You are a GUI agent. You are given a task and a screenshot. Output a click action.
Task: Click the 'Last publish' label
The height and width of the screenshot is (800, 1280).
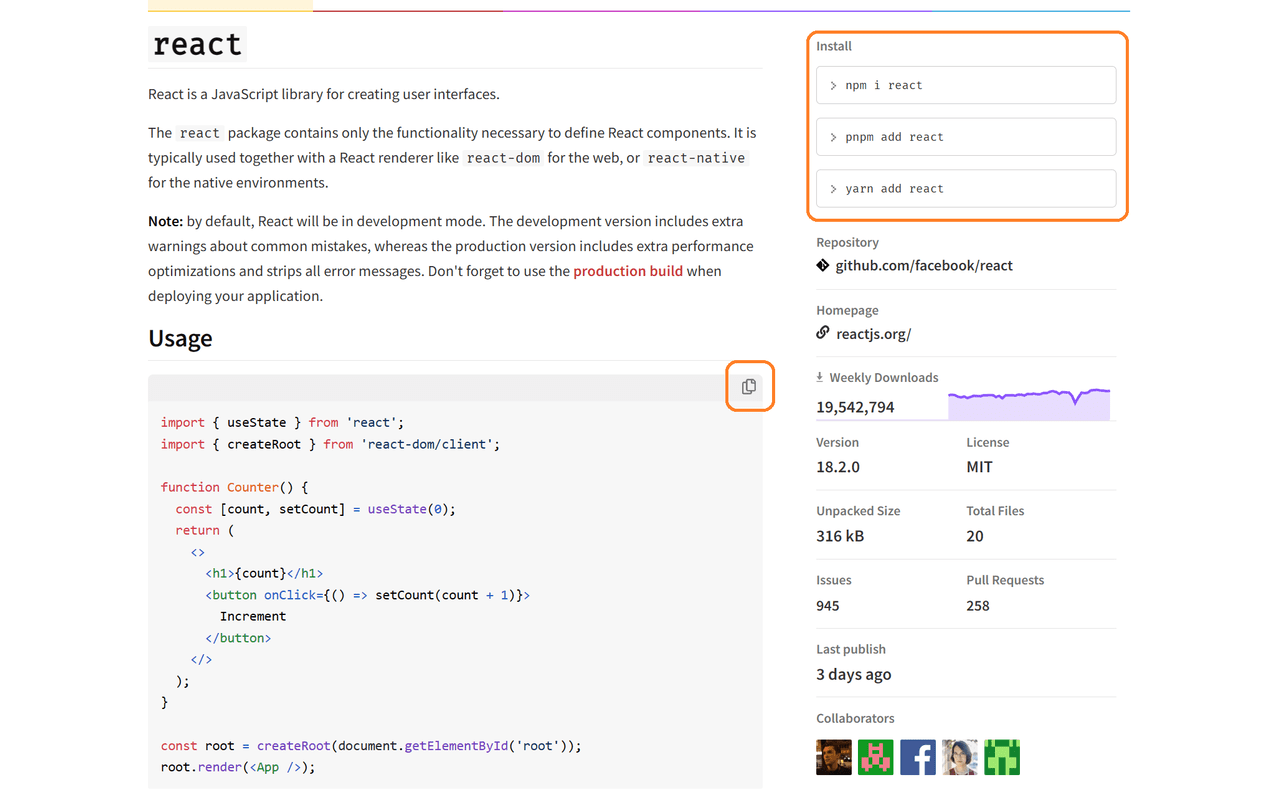click(x=851, y=649)
